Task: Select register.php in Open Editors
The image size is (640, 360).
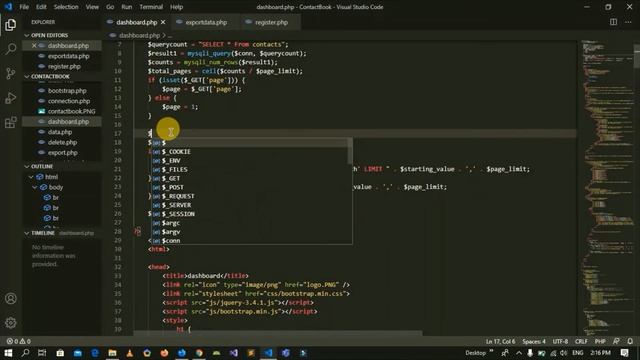Action: [x=62, y=67]
